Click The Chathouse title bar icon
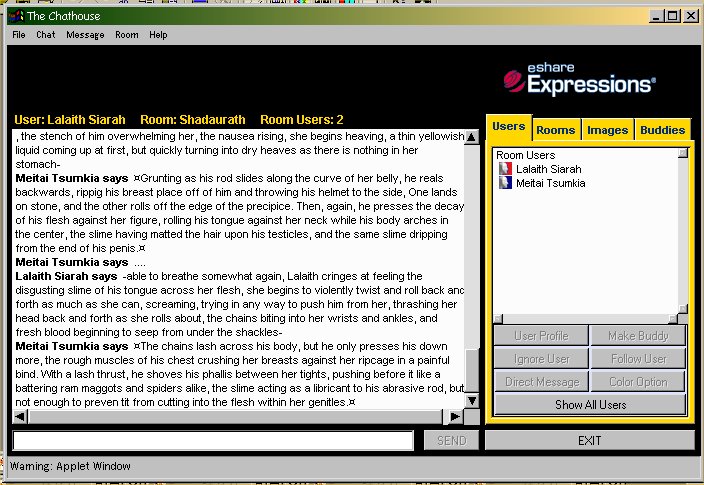The height and width of the screenshot is (485, 704). (16, 16)
